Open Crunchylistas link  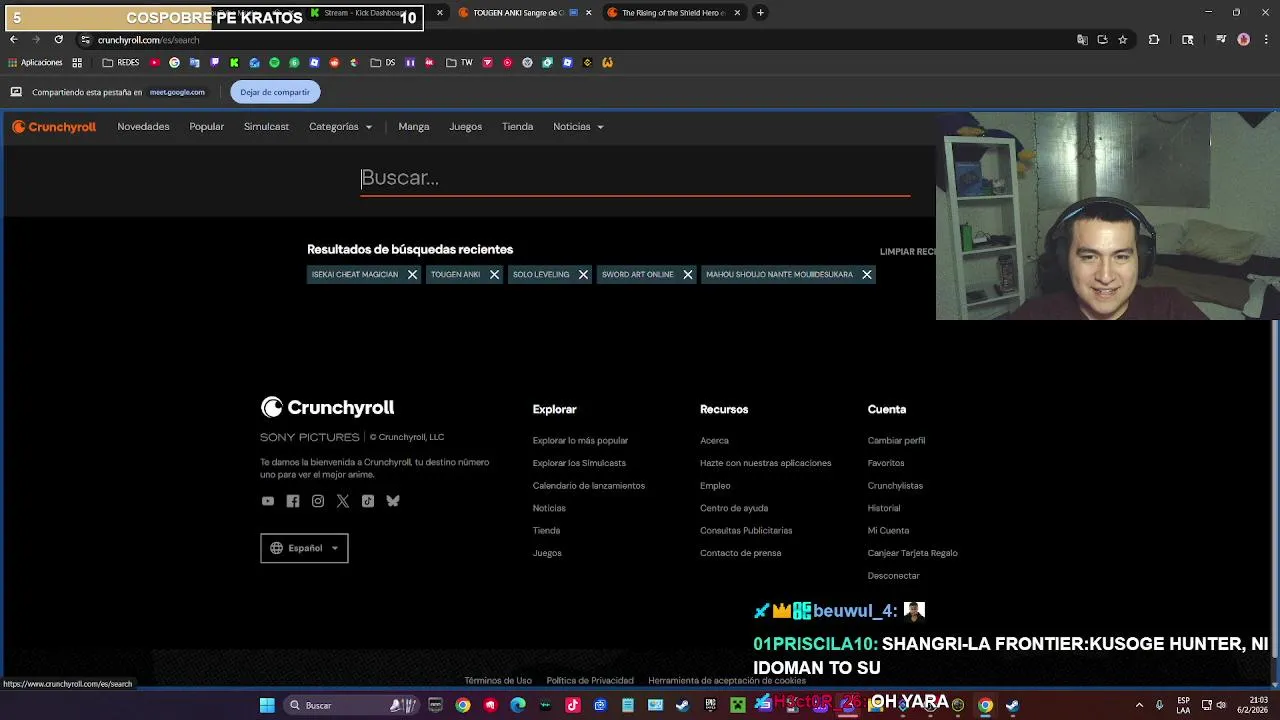tap(895, 486)
